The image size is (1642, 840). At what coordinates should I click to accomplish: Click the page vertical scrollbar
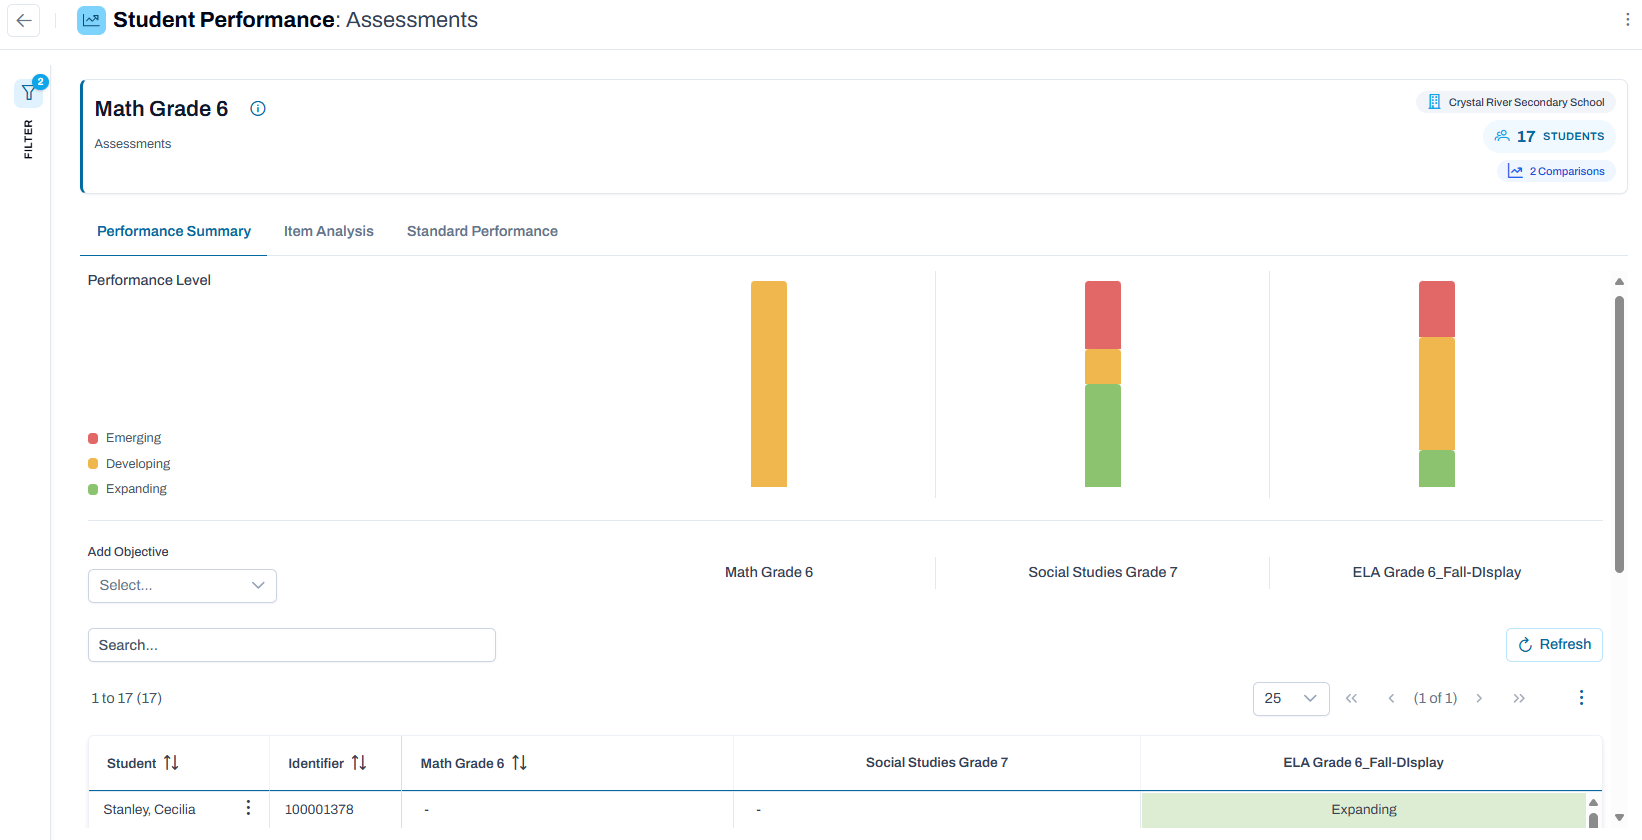(x=1619, y=434)
